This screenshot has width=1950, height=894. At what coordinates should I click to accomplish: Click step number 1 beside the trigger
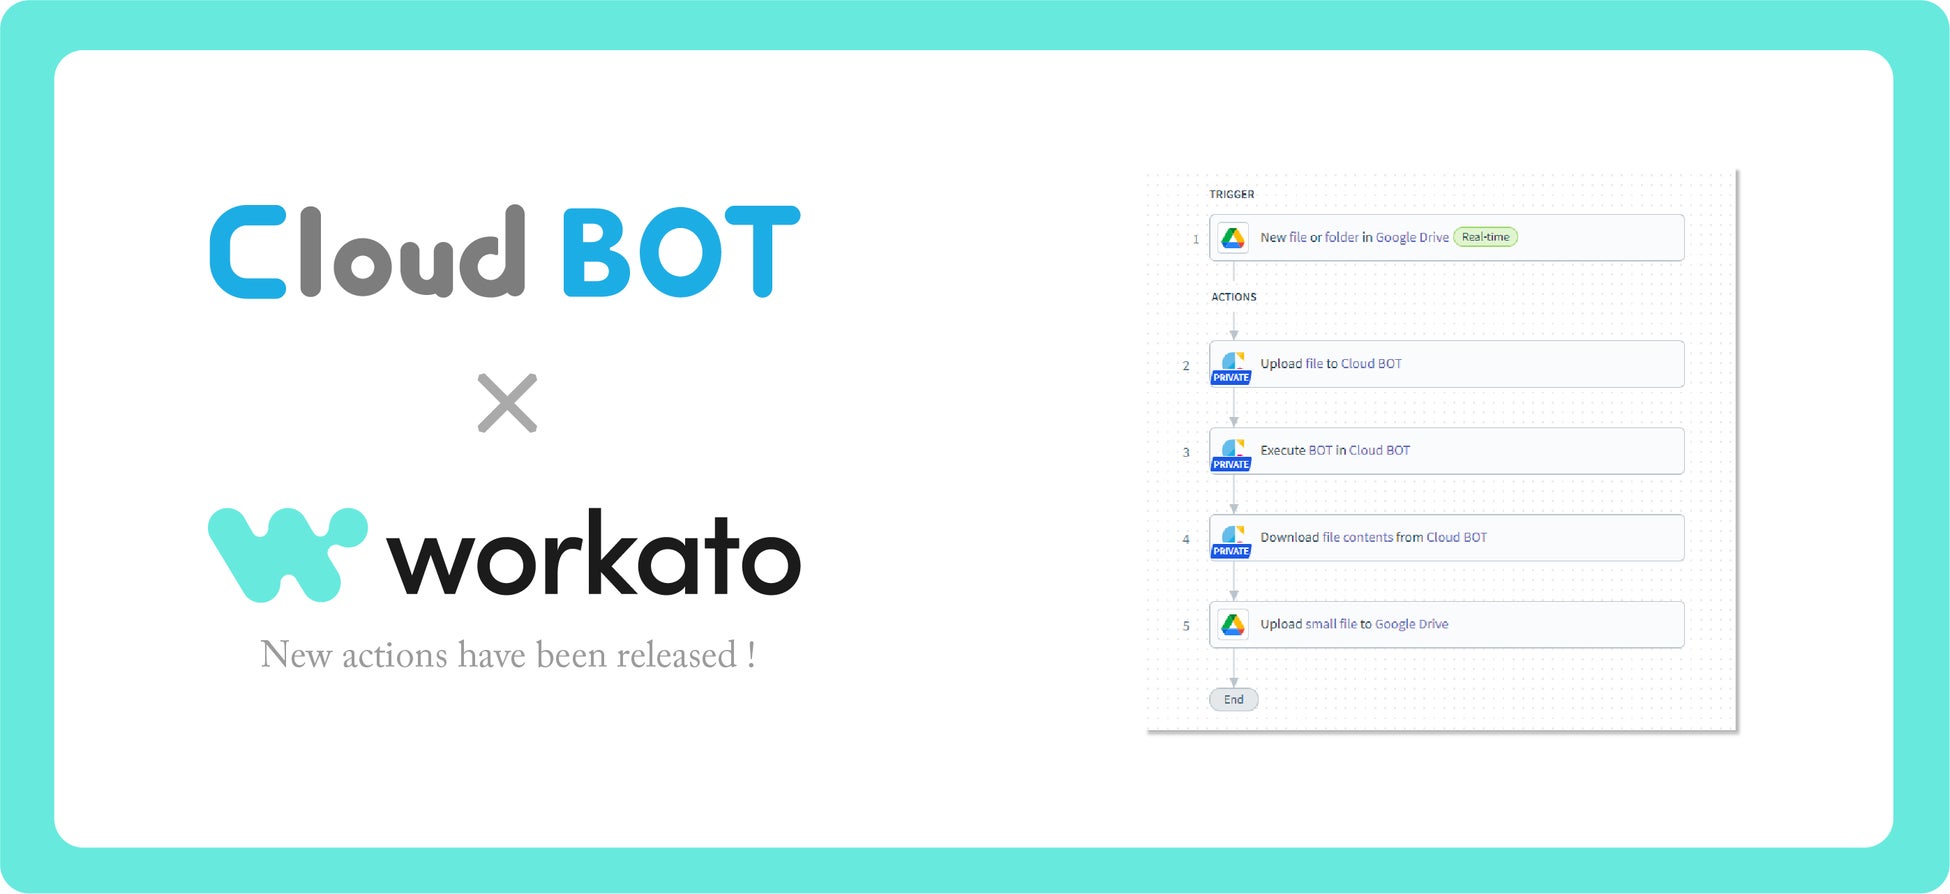click(1196, 240)
